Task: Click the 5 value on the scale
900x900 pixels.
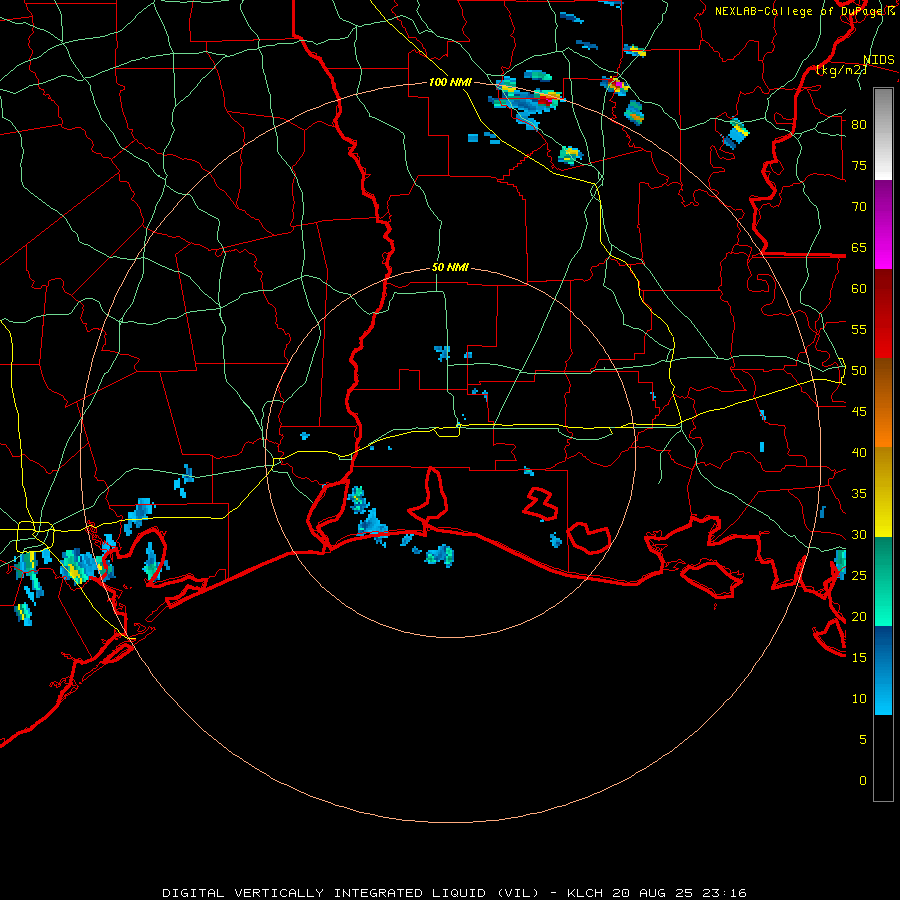Action: click(863, 739)
